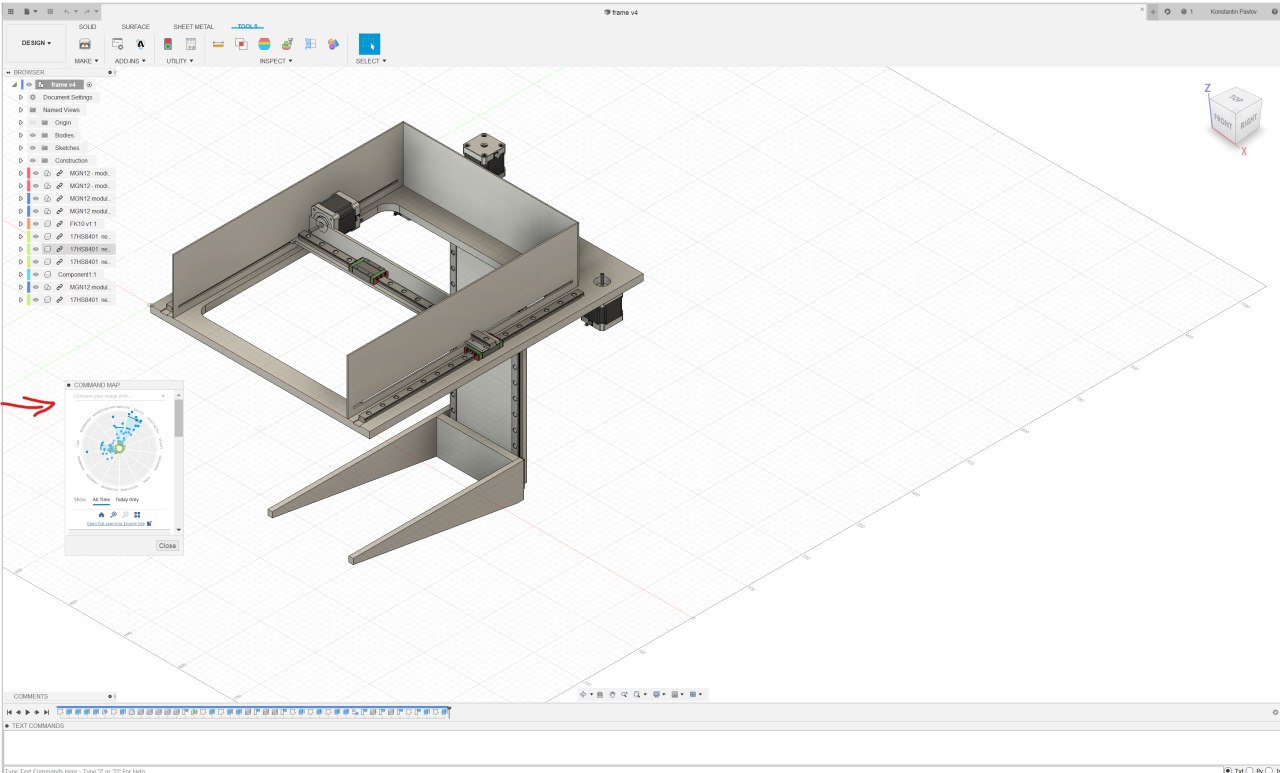Expand the Document Settings node

click(x=21, y=97)
